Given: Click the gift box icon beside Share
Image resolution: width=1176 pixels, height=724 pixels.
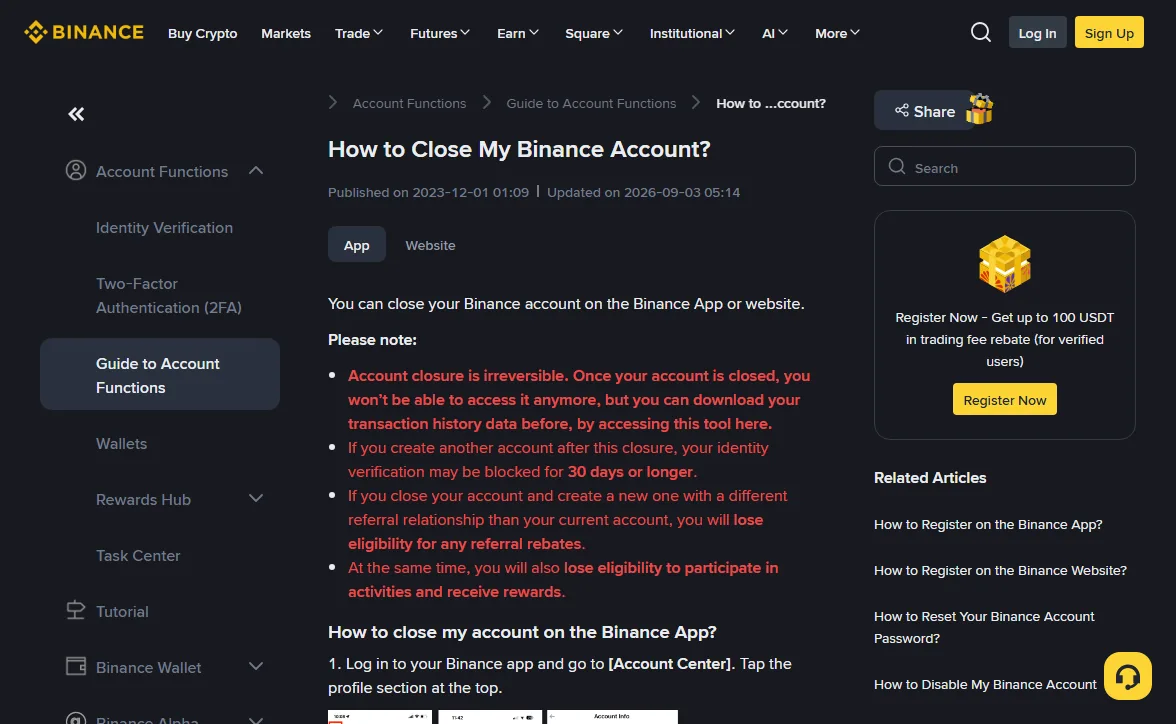Looking at the screenshot, I should [x=980, y=110].
